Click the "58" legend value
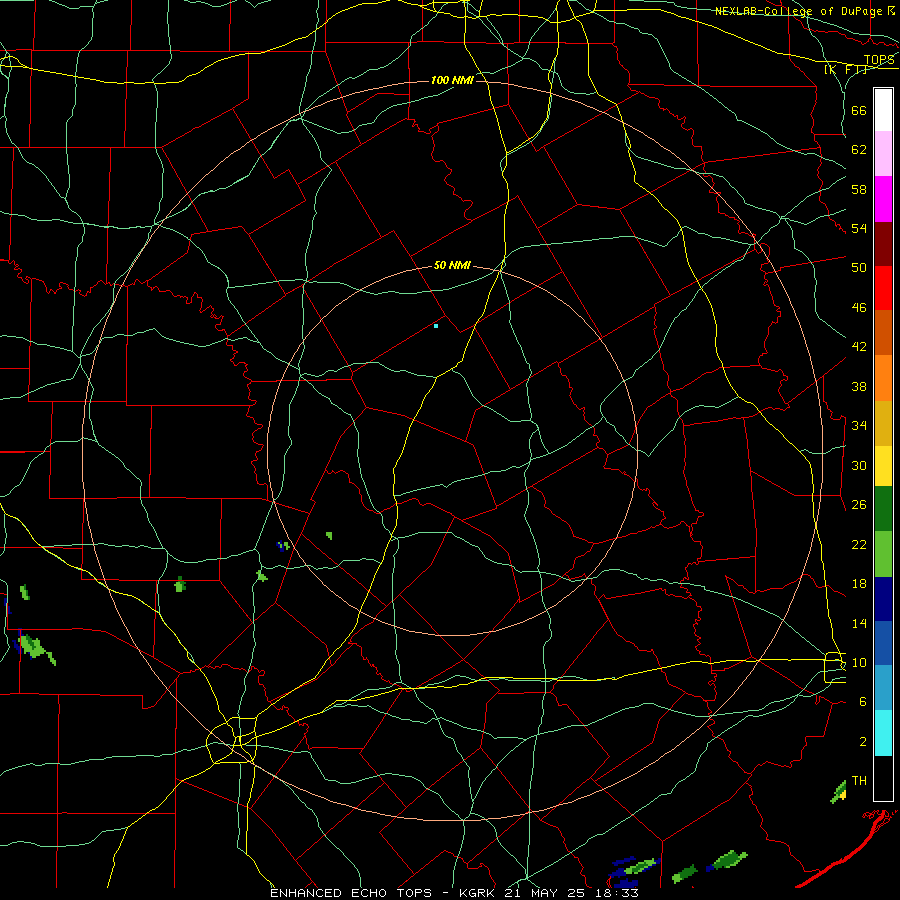Image resolution: width=900 pixels, height=900 pixels. pos(859,189)
